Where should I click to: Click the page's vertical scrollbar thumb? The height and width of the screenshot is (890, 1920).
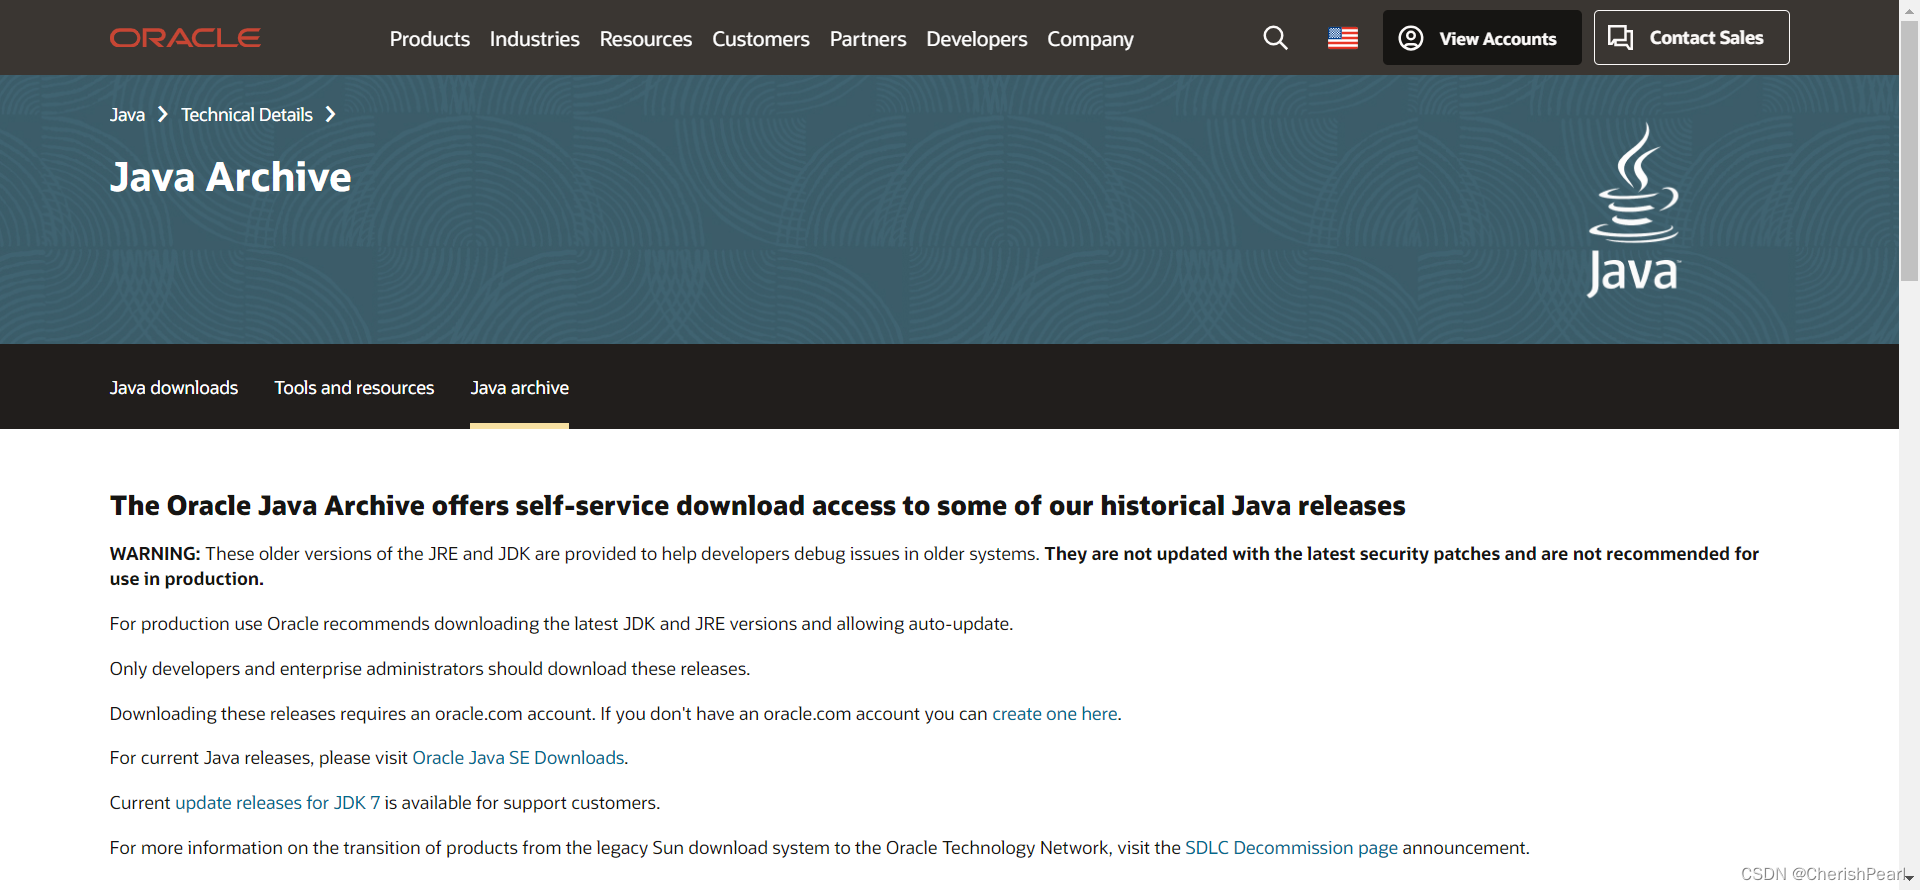point(1909,150)
